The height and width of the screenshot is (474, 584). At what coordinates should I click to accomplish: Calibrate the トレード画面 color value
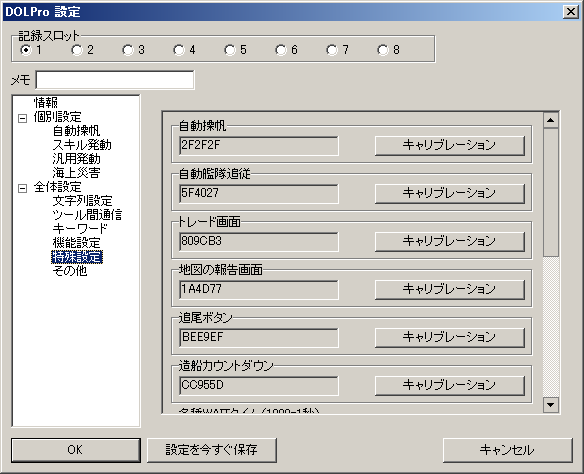(x=450, y=241)
